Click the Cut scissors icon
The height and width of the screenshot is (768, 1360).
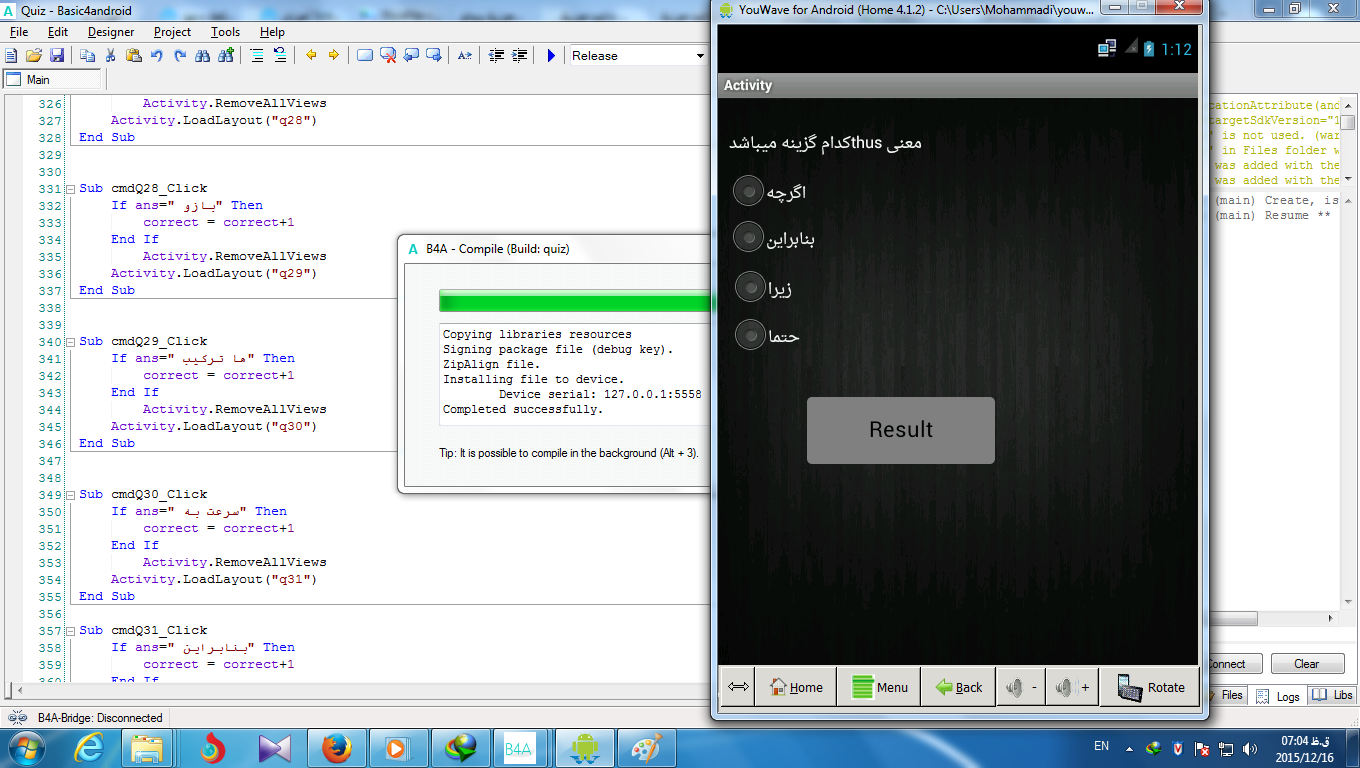tap(111, 56)
